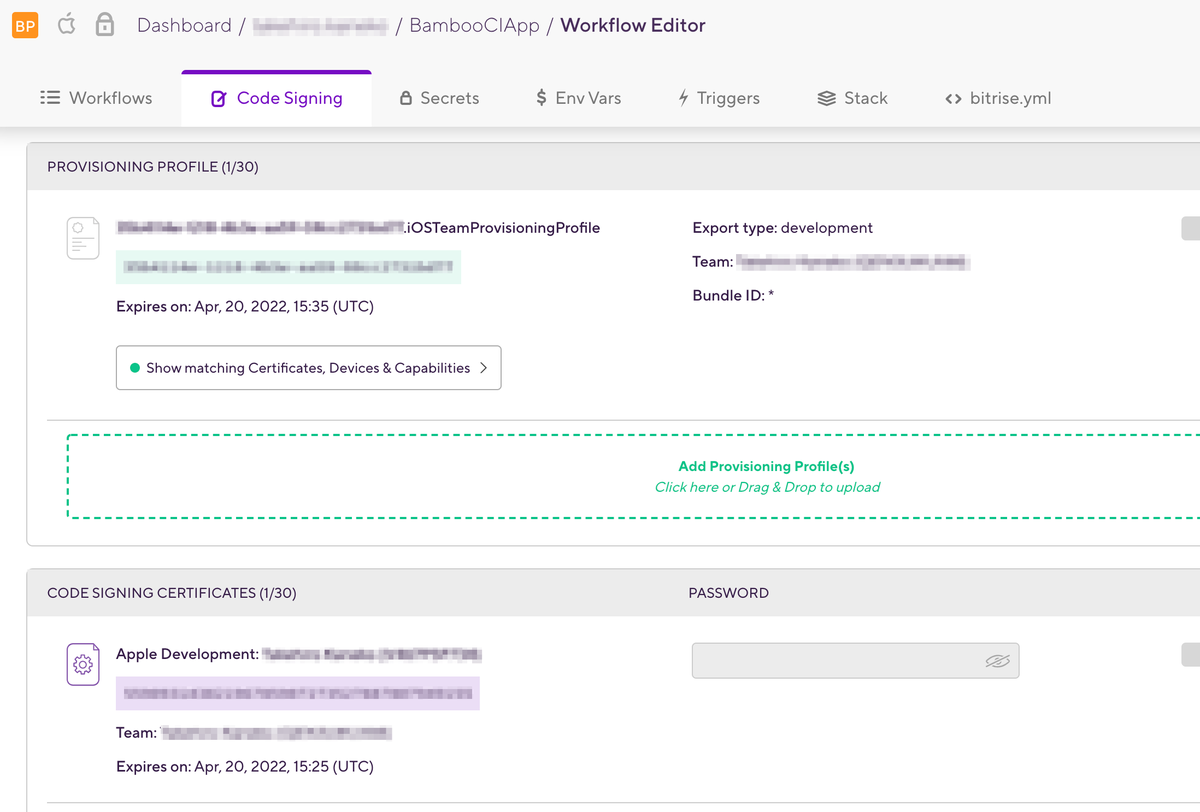Click the Triggers lightning bolt icon
This screenshot has height=812, width=1200.
(x=684, y=98)
